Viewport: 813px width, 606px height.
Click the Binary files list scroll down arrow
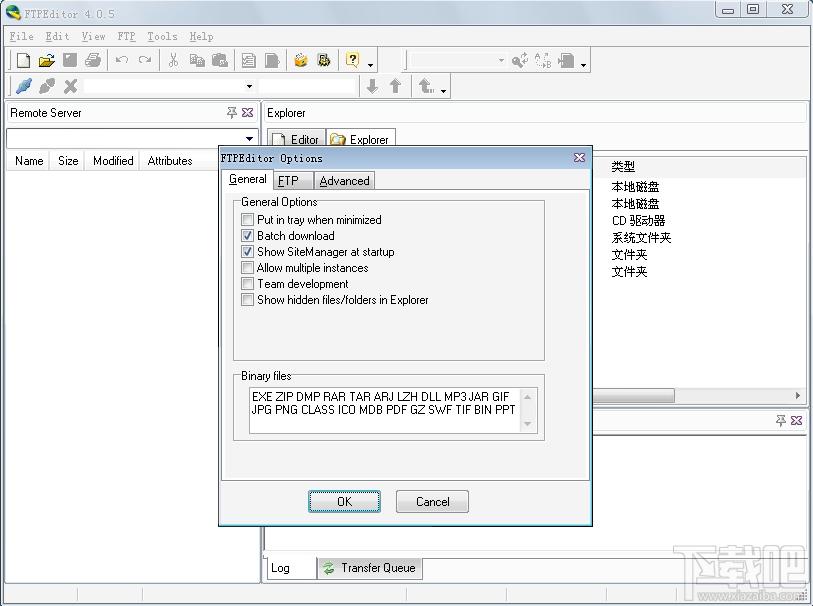click(x=527, y=424)
